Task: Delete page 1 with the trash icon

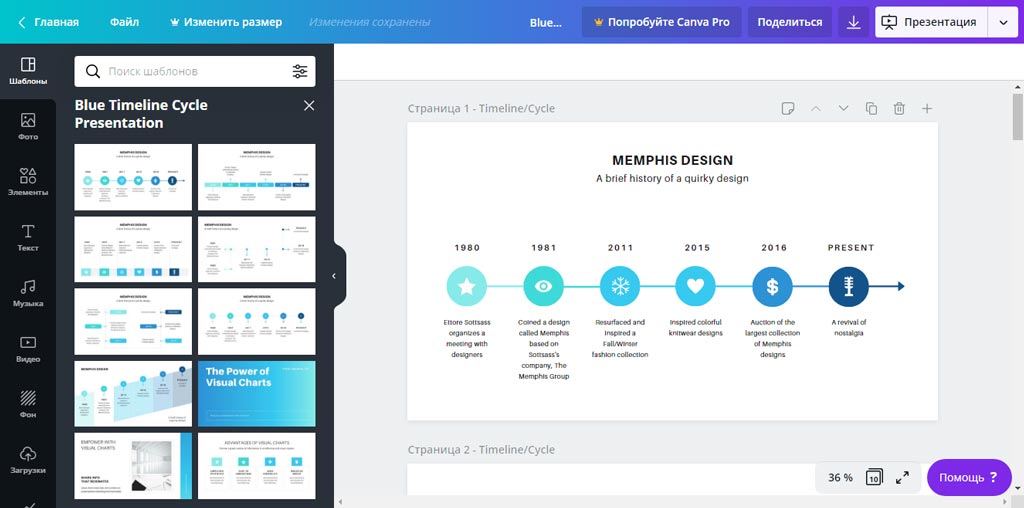Action: (899, 108)
